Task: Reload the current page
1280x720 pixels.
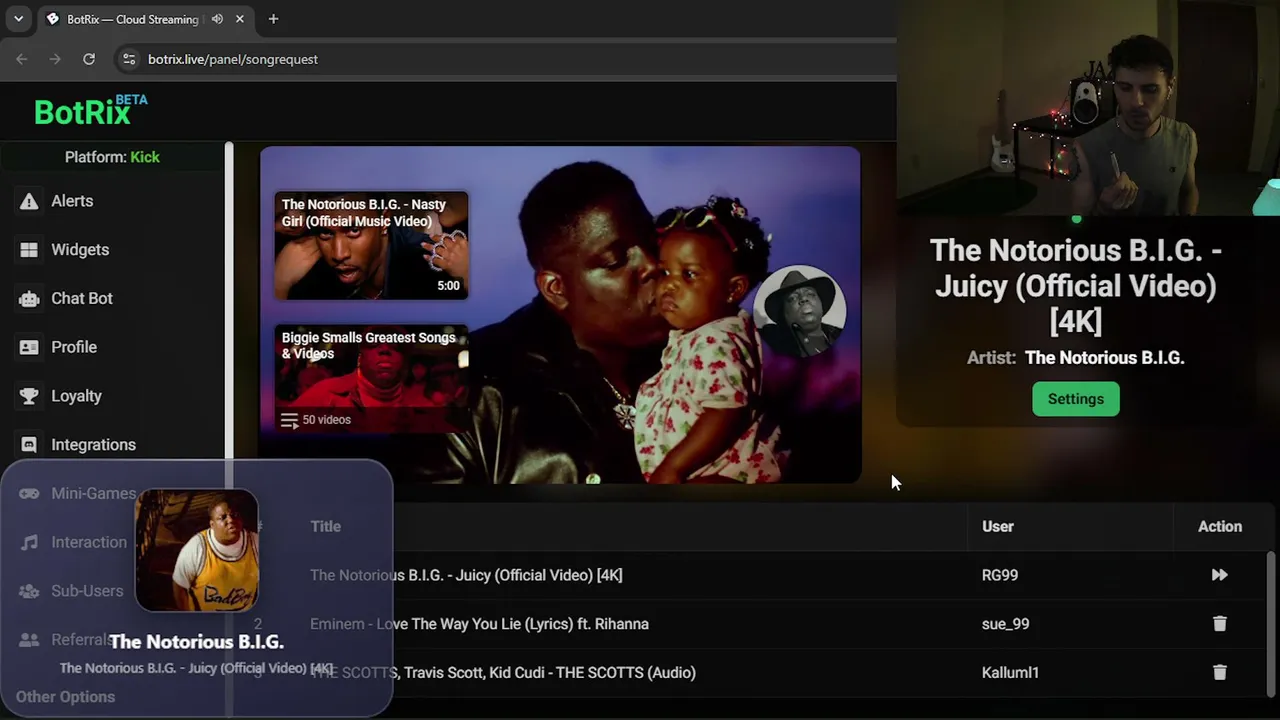Action: 89,59
